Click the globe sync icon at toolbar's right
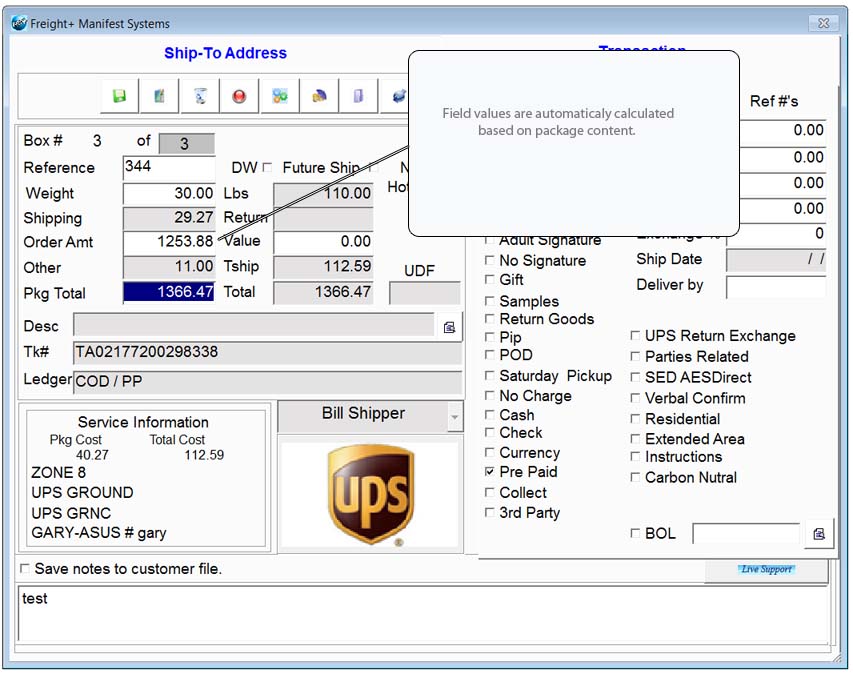The width and height of the screenshot is (853, 674). click(x=399, y=97)
